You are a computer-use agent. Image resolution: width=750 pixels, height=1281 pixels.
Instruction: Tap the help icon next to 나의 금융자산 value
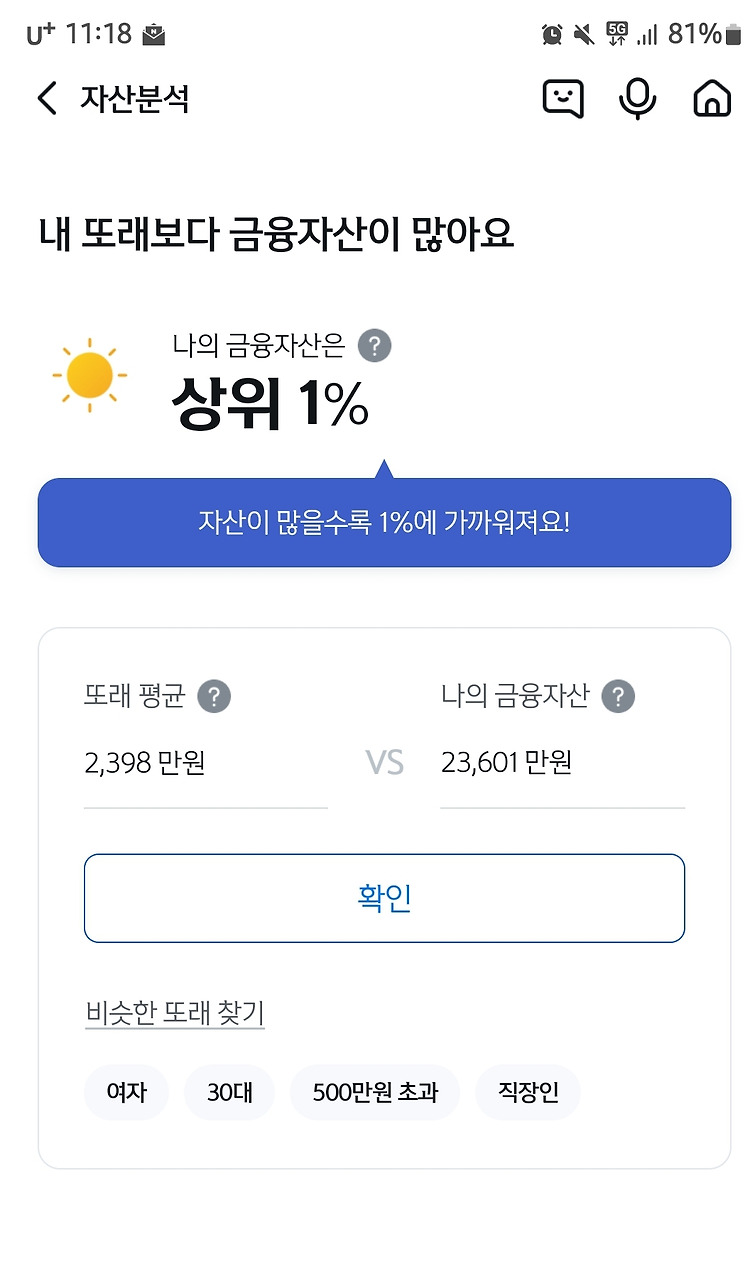coord(618,696)
